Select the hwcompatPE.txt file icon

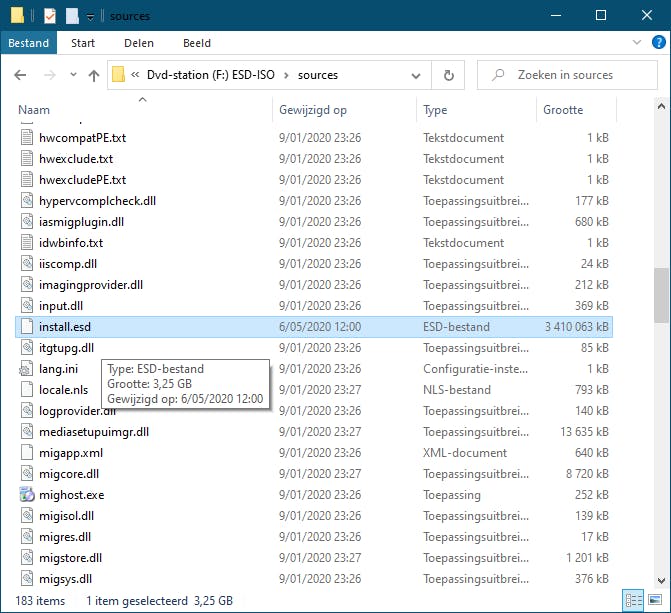coord(27,137)
